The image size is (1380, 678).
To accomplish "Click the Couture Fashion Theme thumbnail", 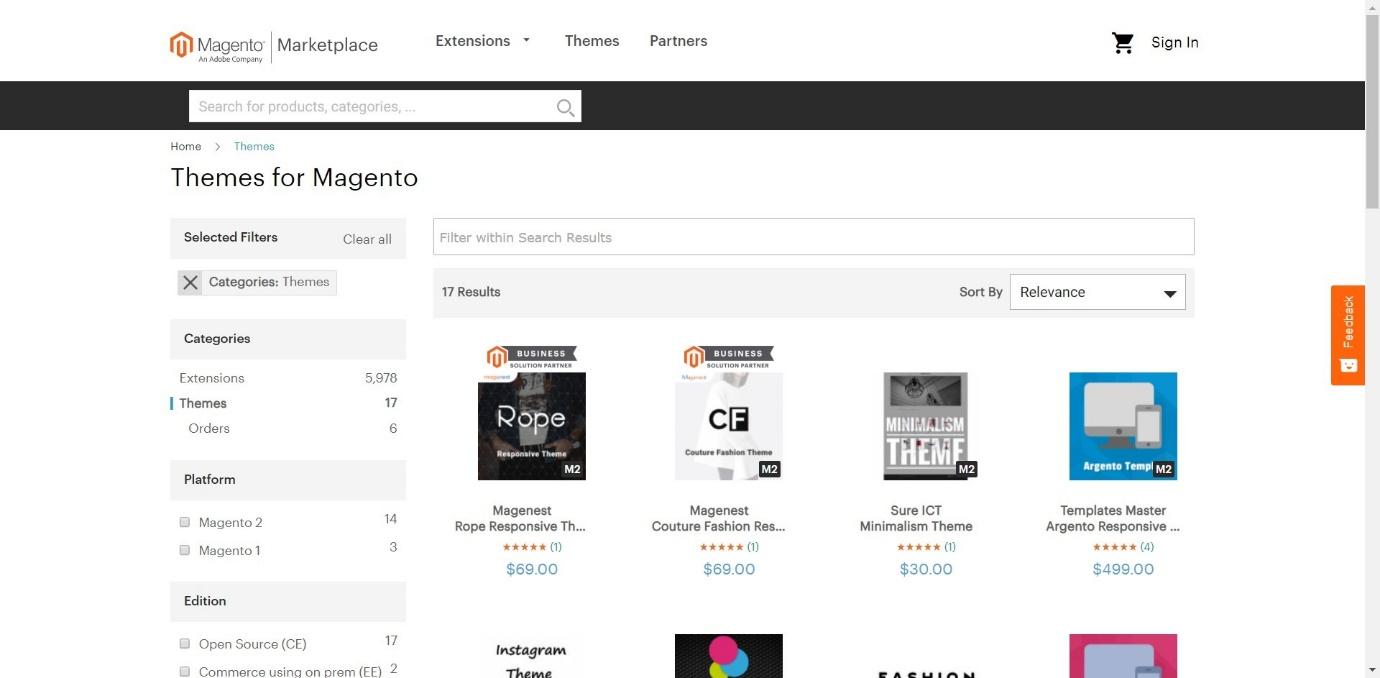I will coord(729,426).
